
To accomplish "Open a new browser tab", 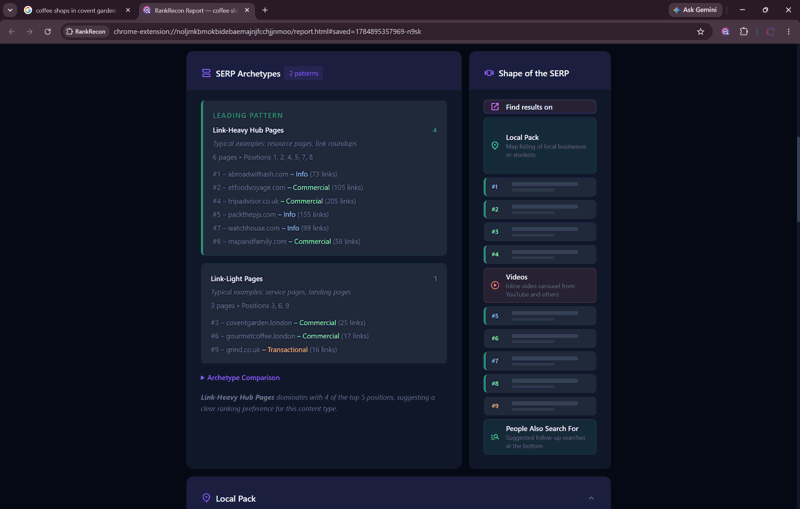I will click(265, 10).
